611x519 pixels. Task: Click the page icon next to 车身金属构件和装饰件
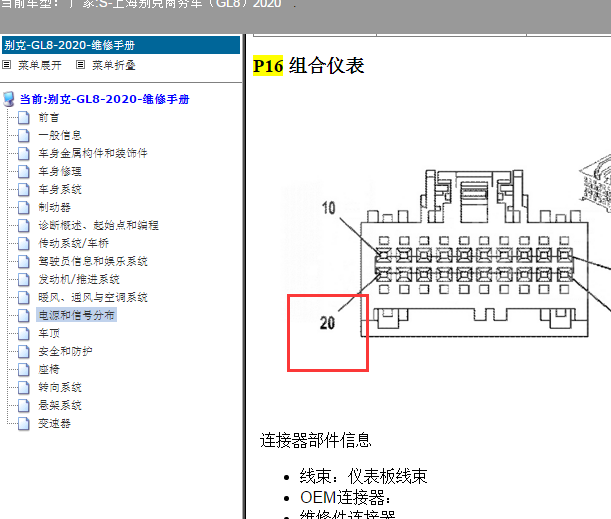click(x=23, y=153)
